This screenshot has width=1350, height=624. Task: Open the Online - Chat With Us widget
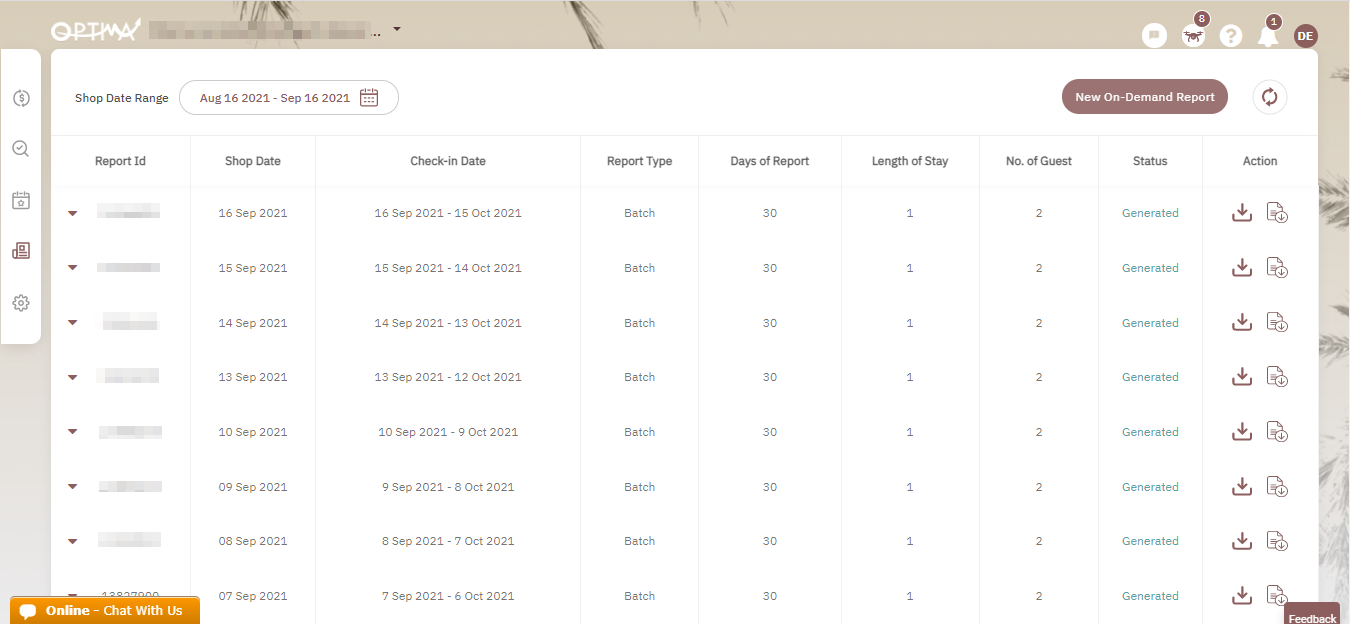(x=105, y=610)
